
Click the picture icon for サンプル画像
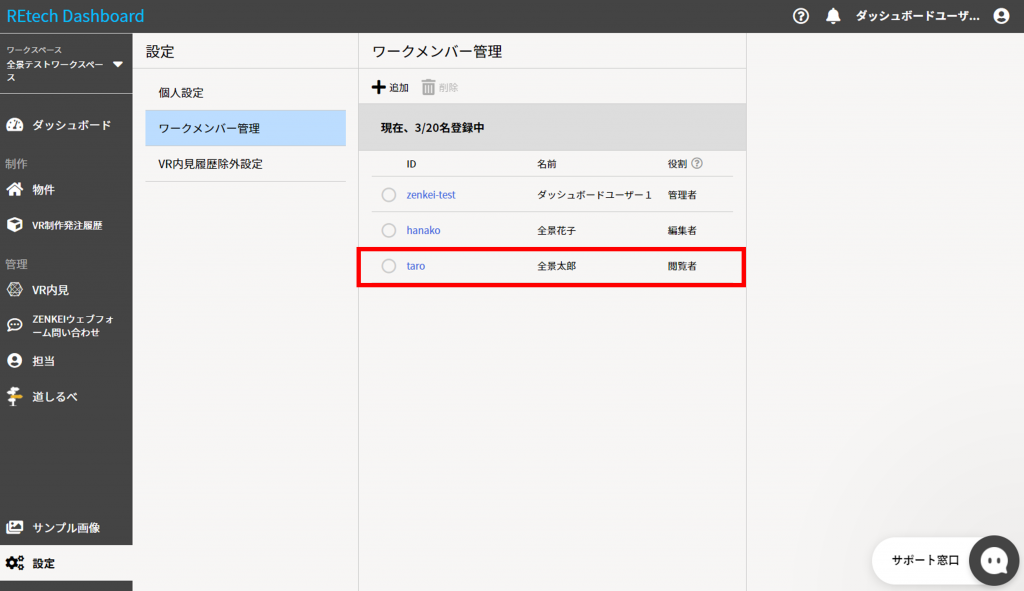pyautogui.click(x=14, y=527)
